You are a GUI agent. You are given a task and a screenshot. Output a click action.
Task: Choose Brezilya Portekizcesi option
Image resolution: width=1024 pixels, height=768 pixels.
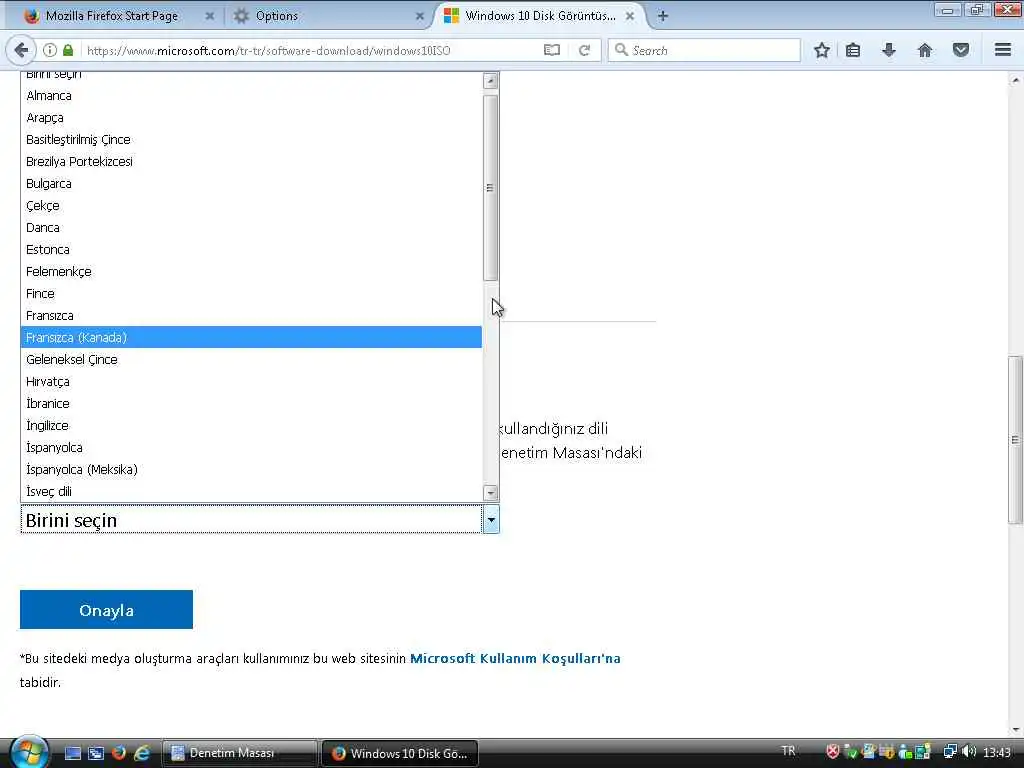click(x=251, y=161)
